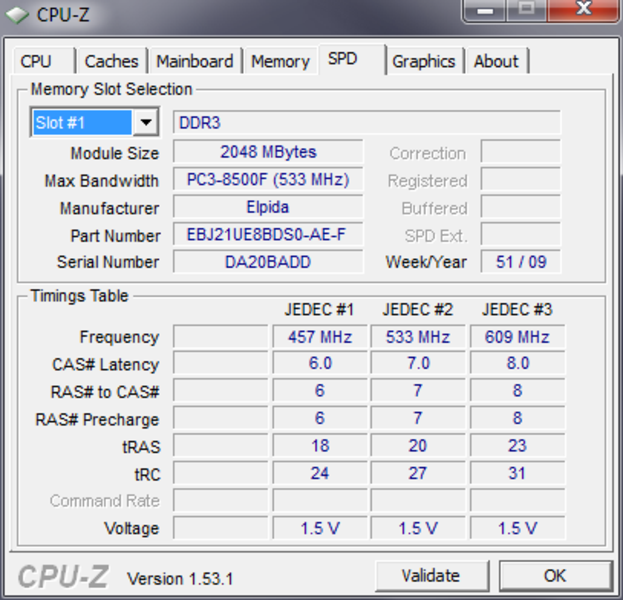The image size is (623, 600).
Task: Click the JEDEC #2 frequency 533 MHz
Action: (x=418, y=337)
